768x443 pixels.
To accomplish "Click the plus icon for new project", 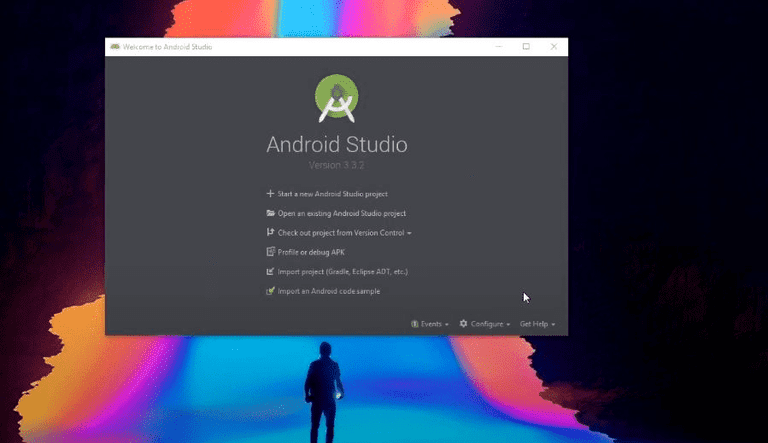I will click(270, 194).
